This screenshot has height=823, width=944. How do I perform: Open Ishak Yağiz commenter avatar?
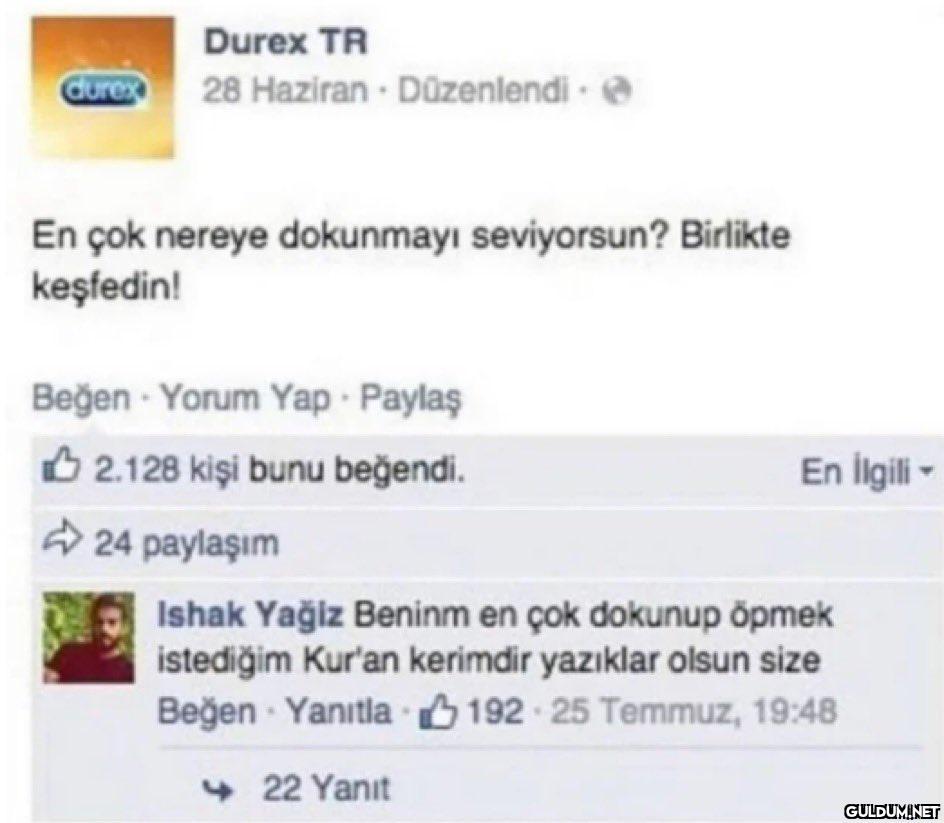tap(89, 638)
